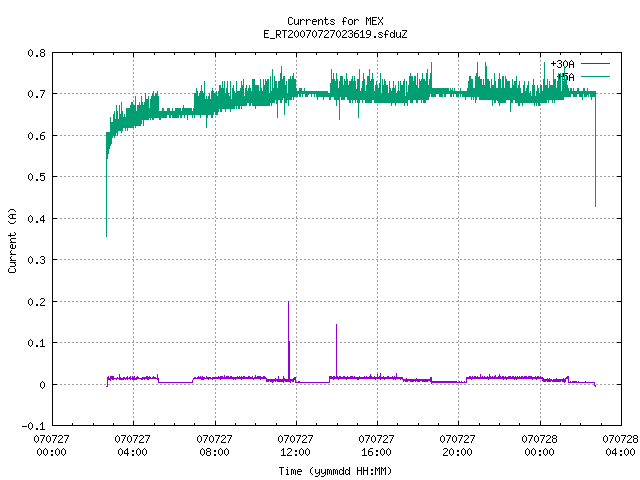Click the 0 y-axis tick label
The image size is (640, 480).
click(42, 385)
